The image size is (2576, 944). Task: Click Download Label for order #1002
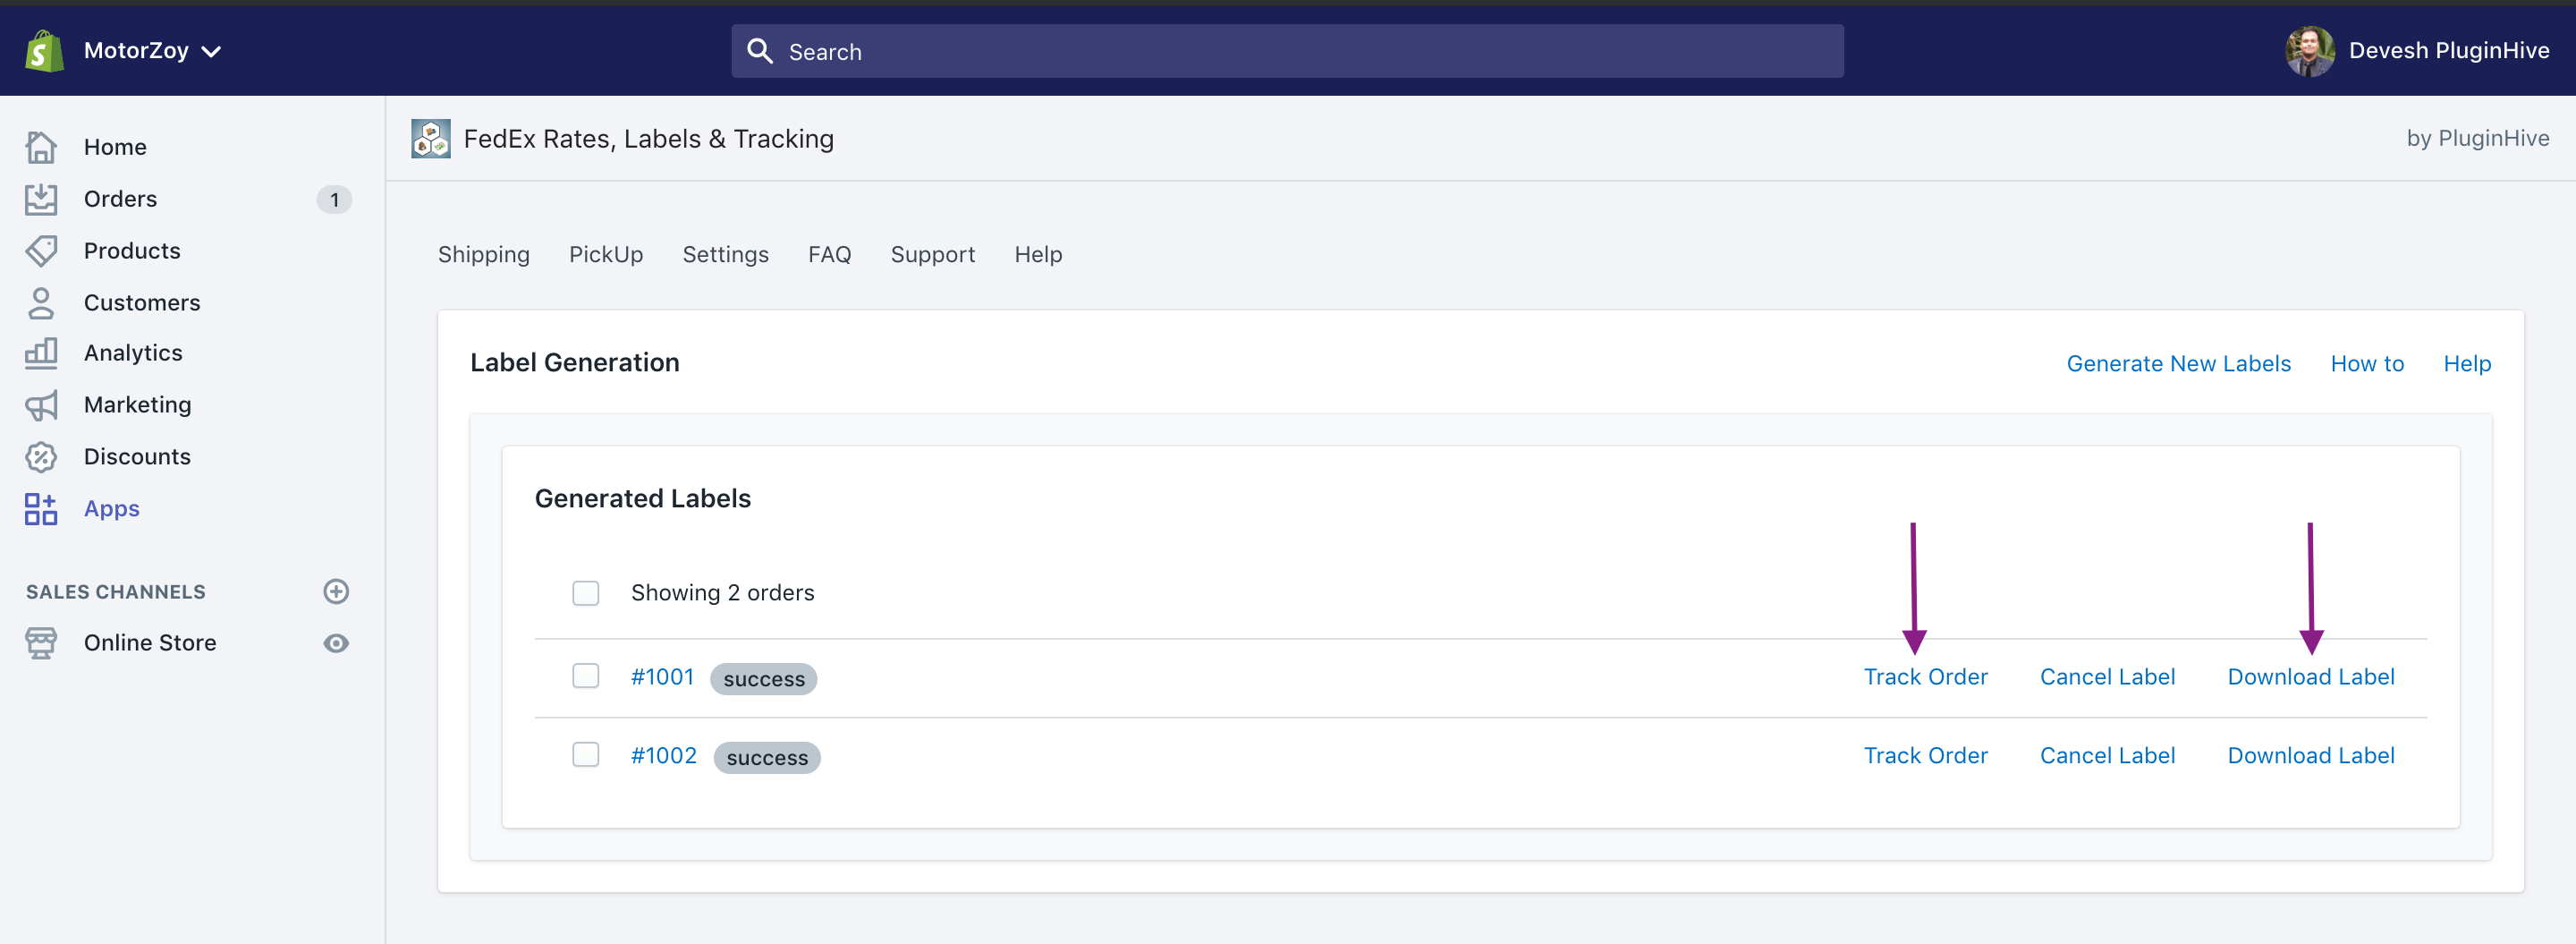point(2311,756)
